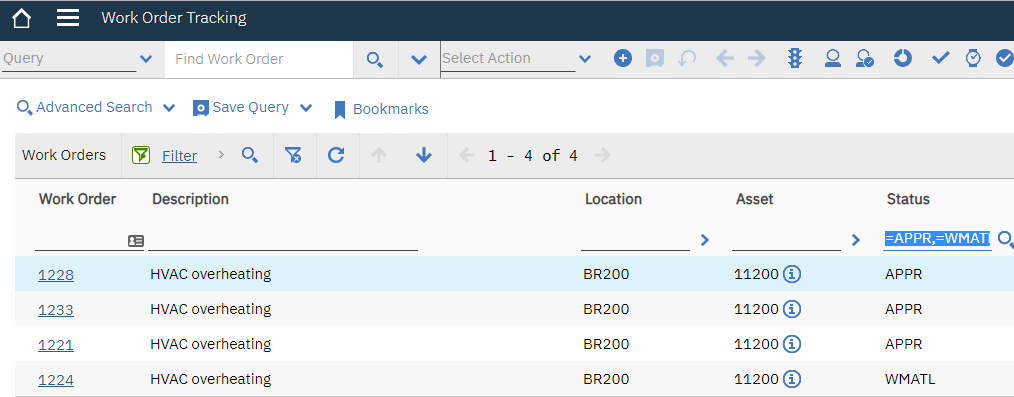Click the move down arrow in table toolbar
This screenshot has height=397, width=1014.
pos(424,155)
